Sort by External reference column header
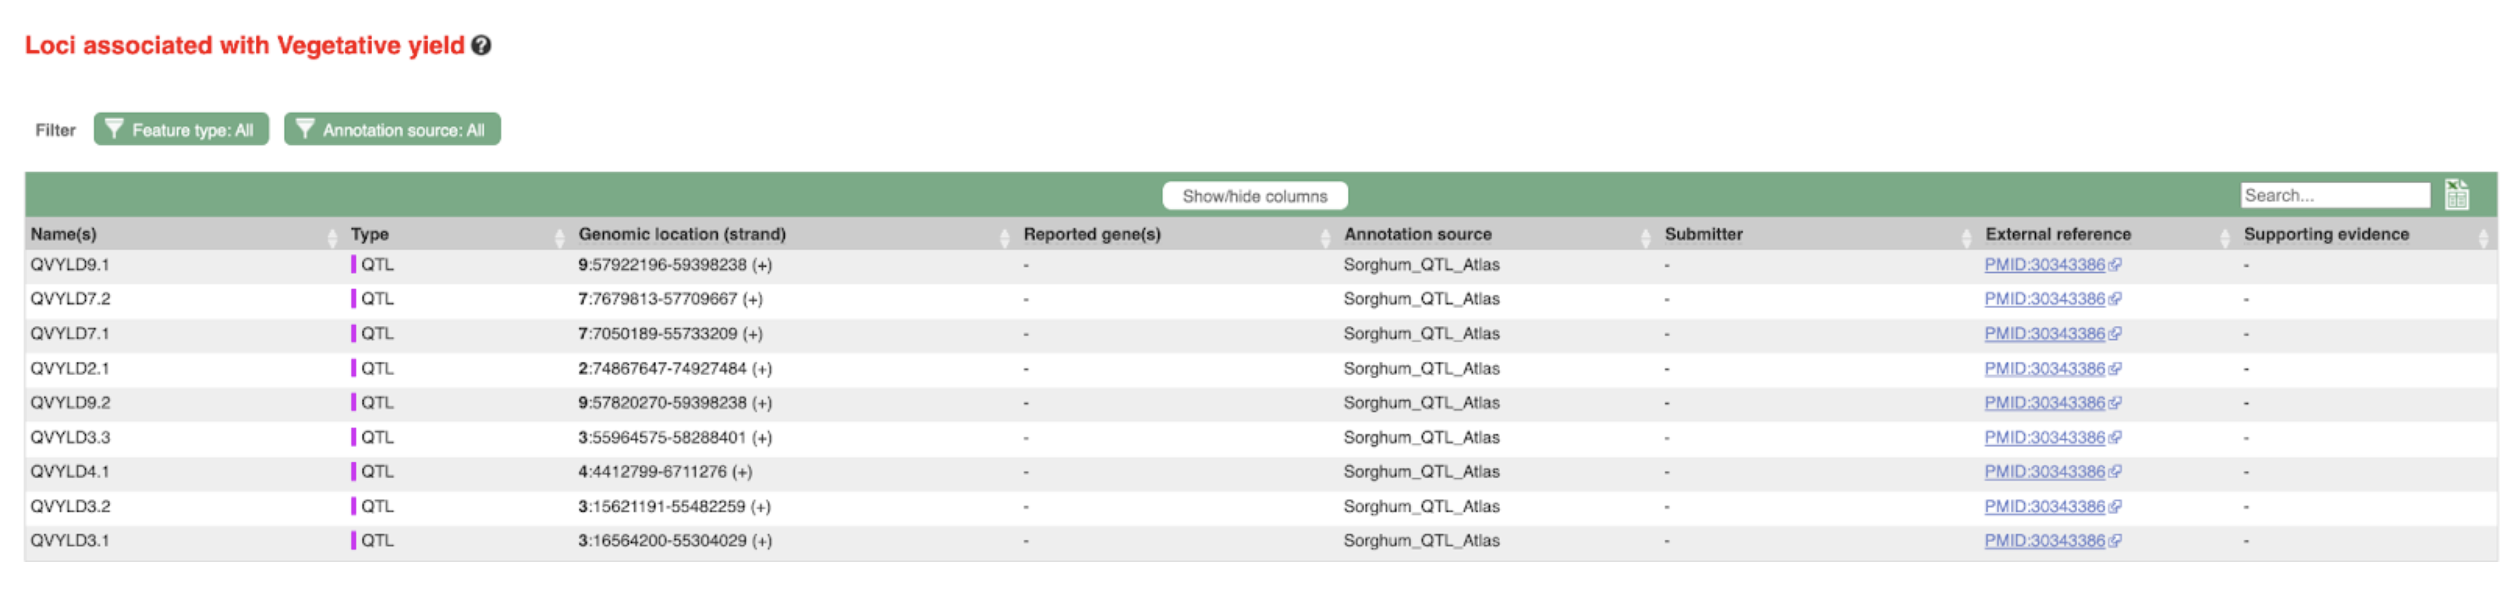2516x598 pixels. pyautogui.click(x=2057, y=234)
